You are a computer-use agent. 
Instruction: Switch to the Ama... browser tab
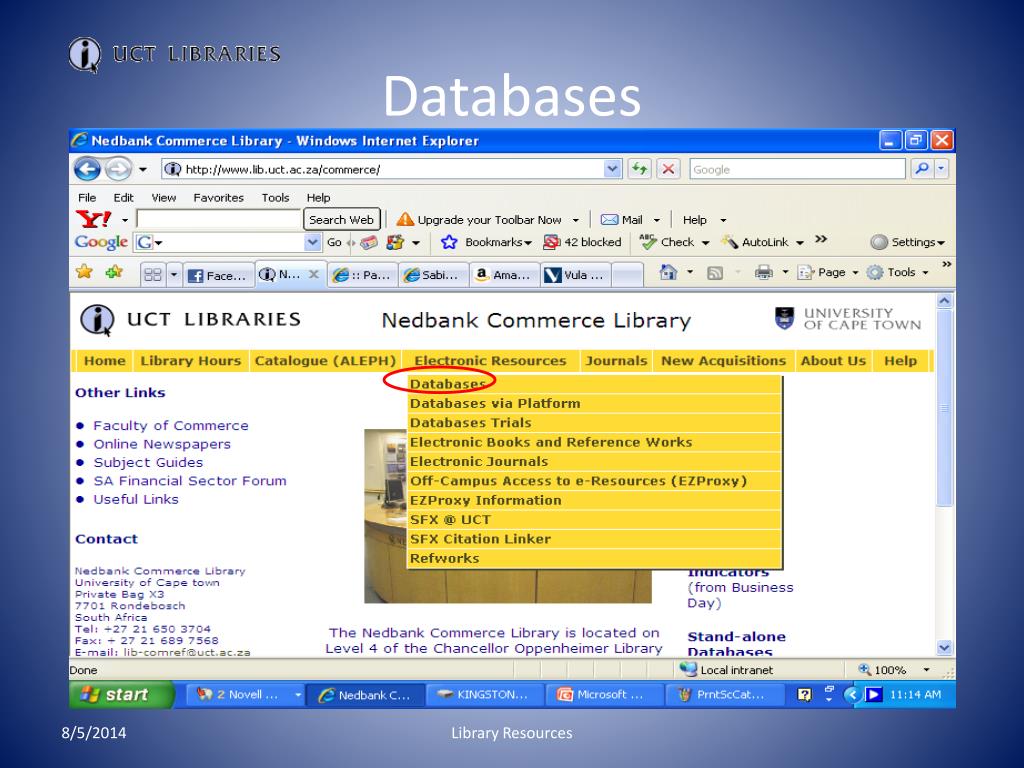[x=504, y=275]
